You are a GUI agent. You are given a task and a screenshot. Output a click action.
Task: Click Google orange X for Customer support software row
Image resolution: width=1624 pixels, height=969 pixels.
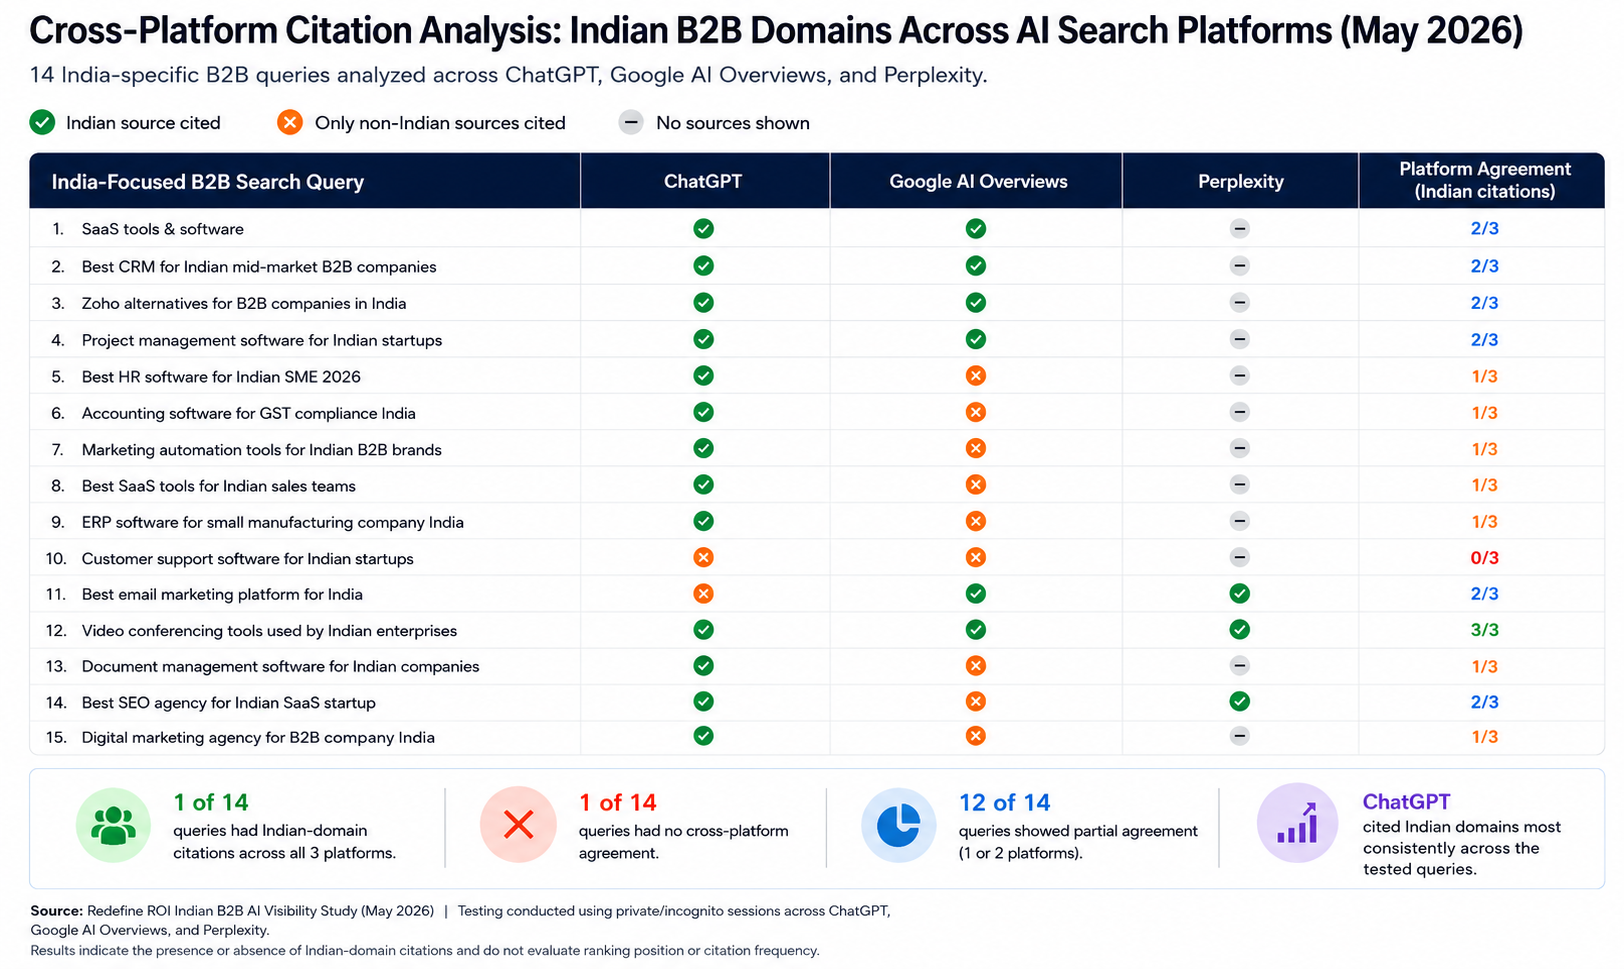tap(976, 558)
